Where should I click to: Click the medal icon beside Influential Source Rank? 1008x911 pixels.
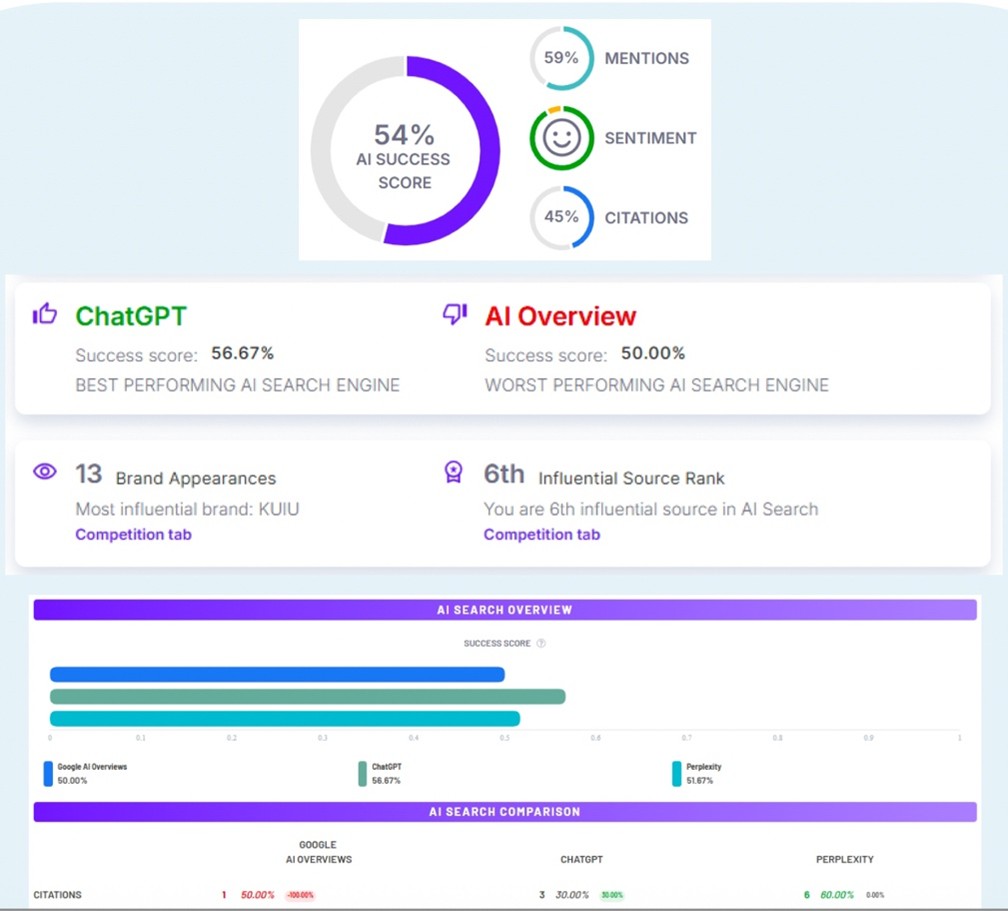tap(454, 472)
